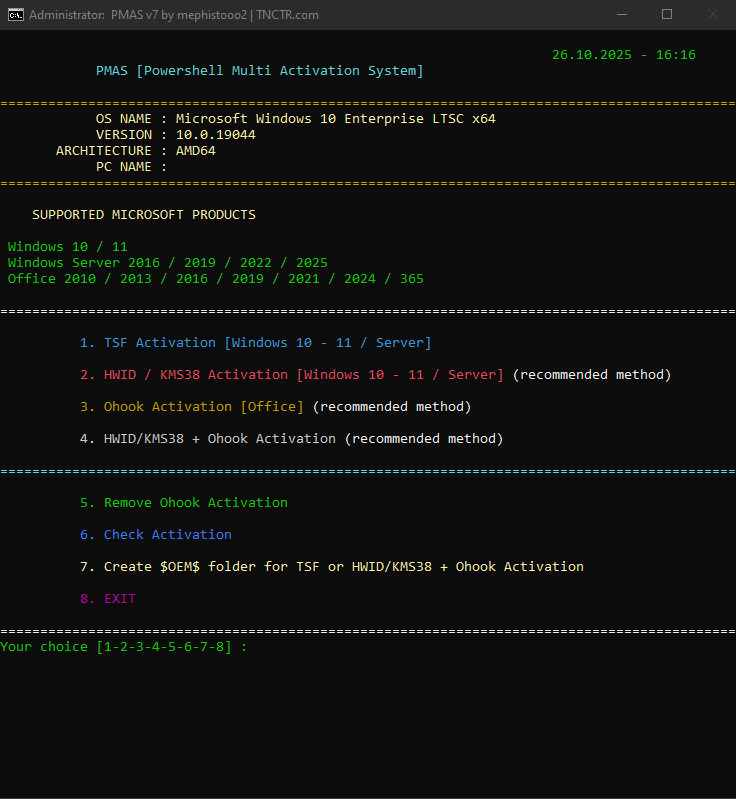Click the title bar text "PMAS v7 by mephistooo2 | TNCTR.com"

215,15
